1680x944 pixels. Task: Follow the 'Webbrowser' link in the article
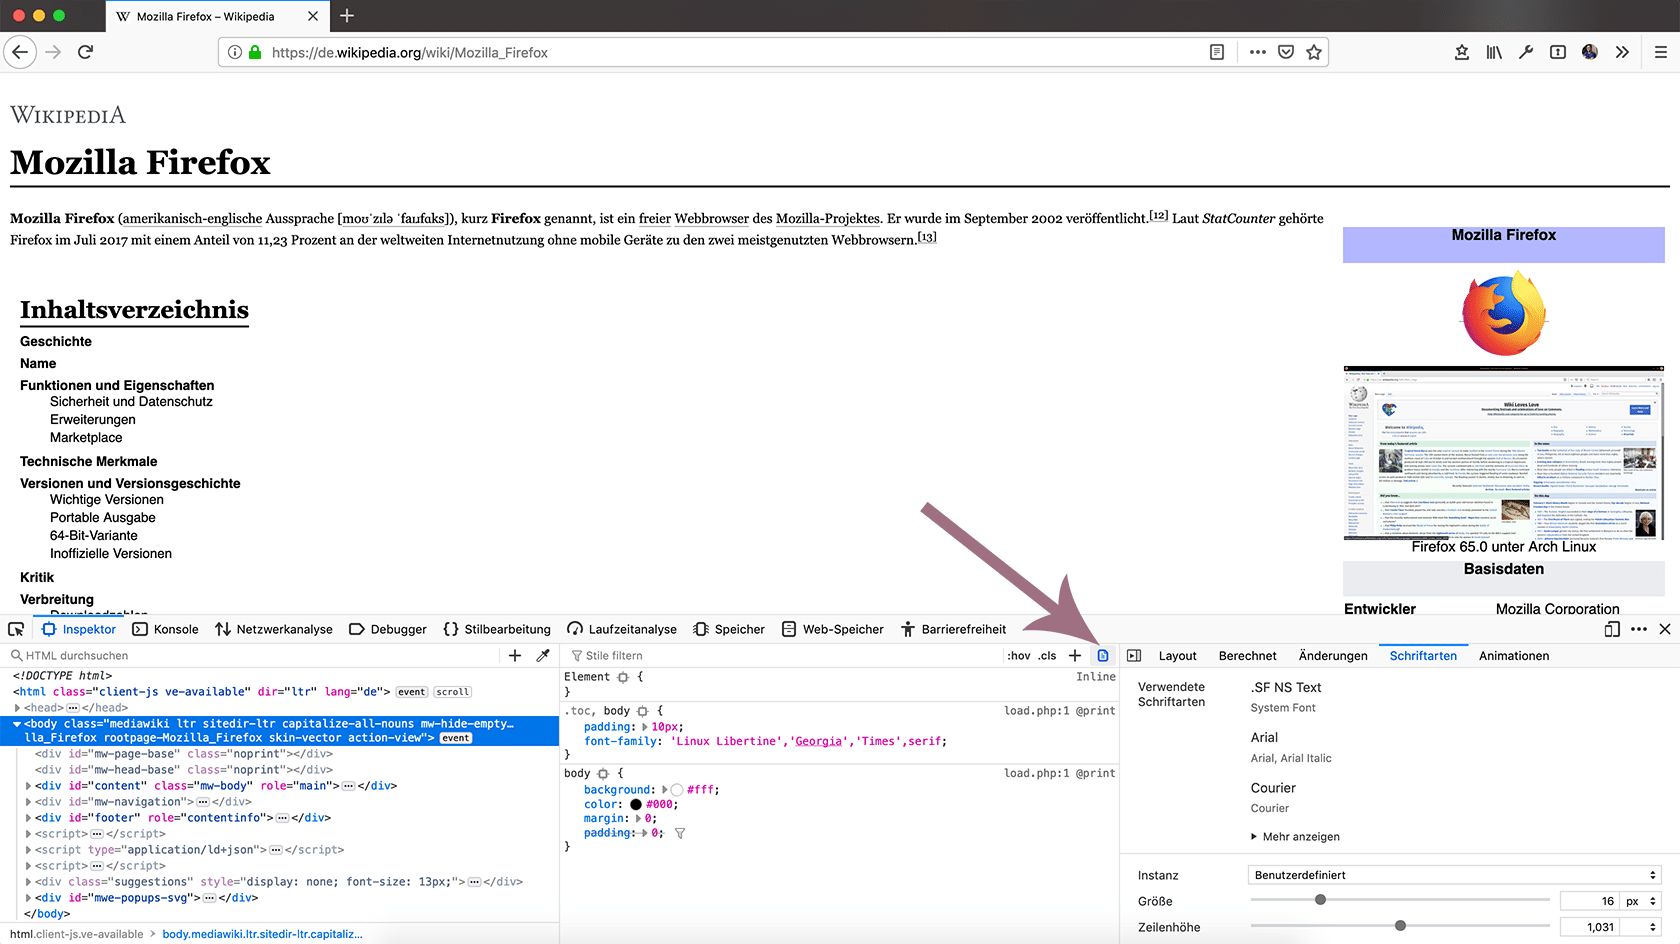tap(711, 218)
